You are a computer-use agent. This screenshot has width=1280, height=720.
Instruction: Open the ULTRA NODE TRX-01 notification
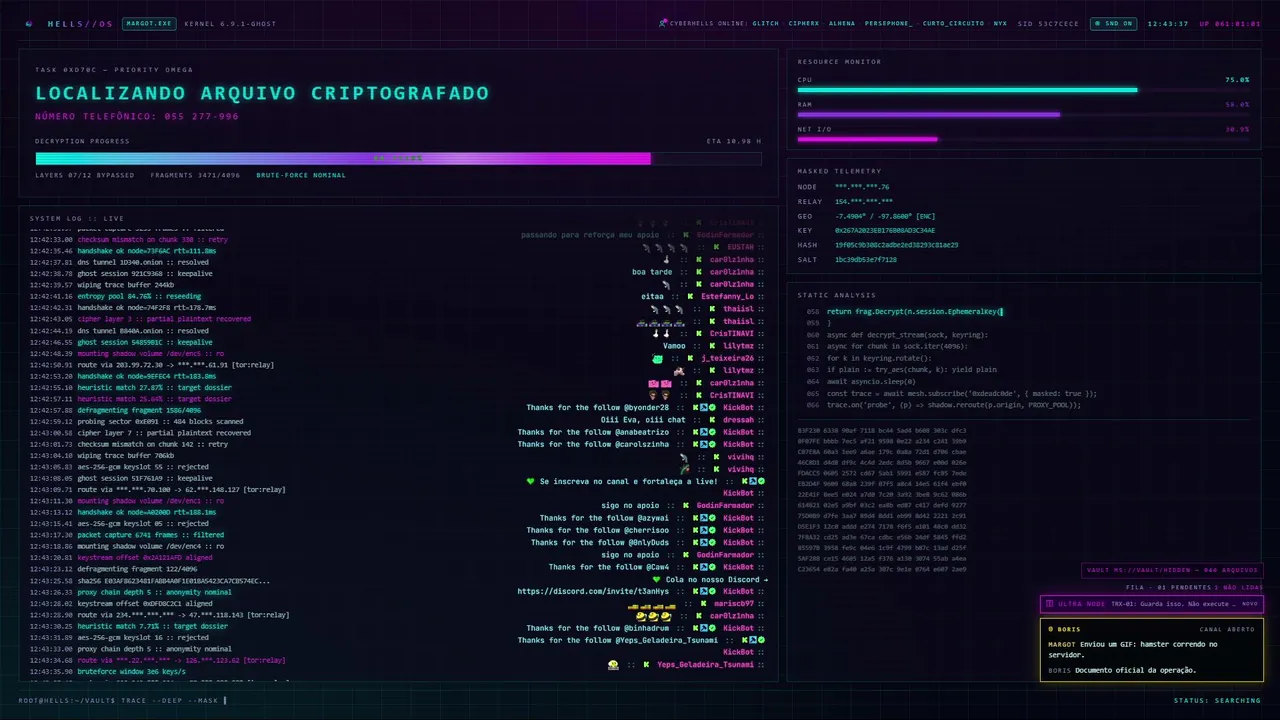click(1151, 604)
